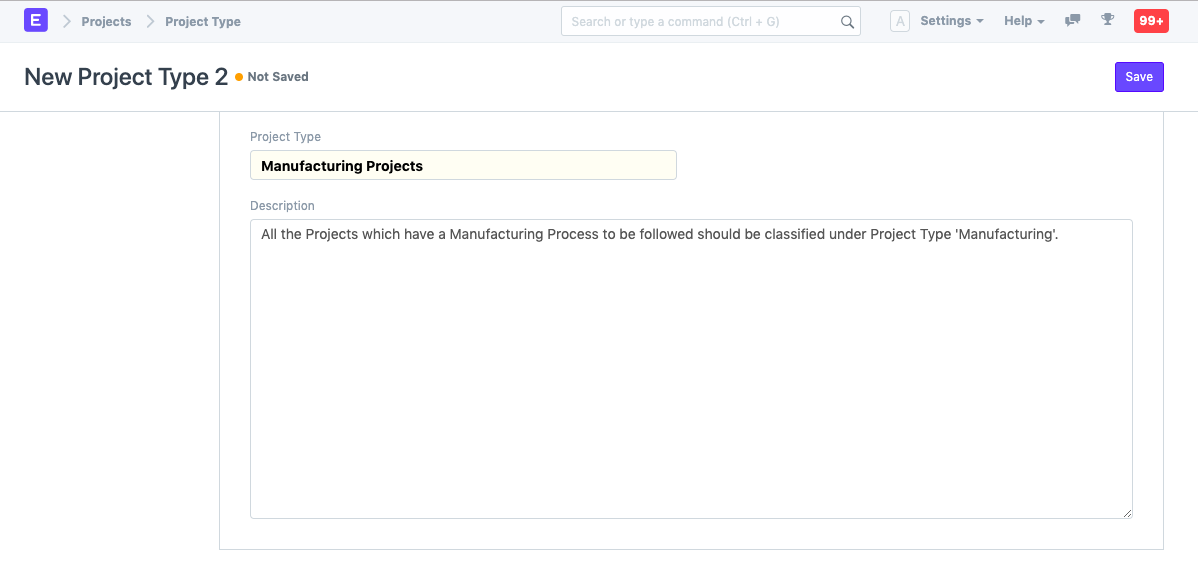Click the chevron before Project Type breadcrumb

[151, 21]
